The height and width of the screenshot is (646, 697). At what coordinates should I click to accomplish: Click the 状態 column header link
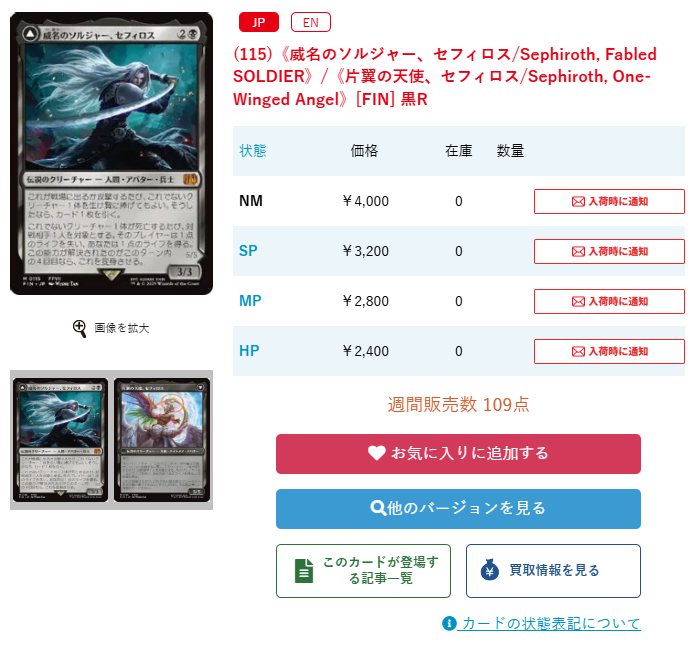click(x=252, y=151)
